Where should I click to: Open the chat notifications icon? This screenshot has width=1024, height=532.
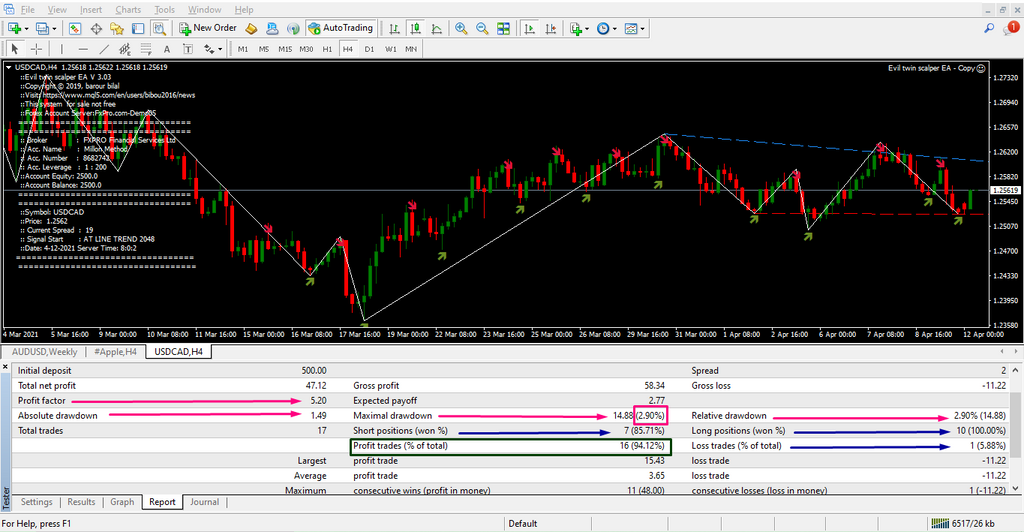1010,28
